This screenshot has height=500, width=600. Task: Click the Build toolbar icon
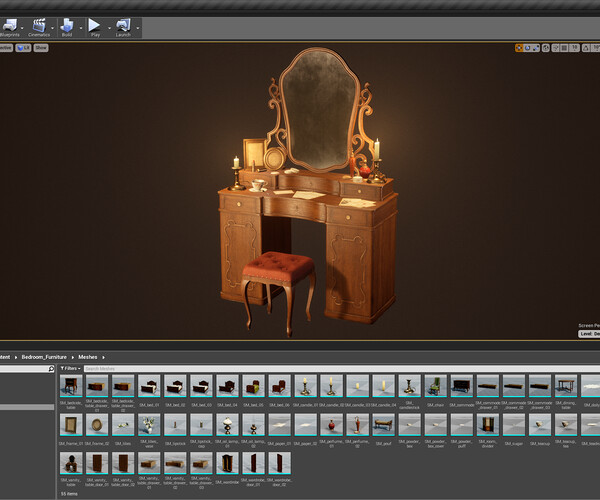pyautogui.click(x=67, y=27)
